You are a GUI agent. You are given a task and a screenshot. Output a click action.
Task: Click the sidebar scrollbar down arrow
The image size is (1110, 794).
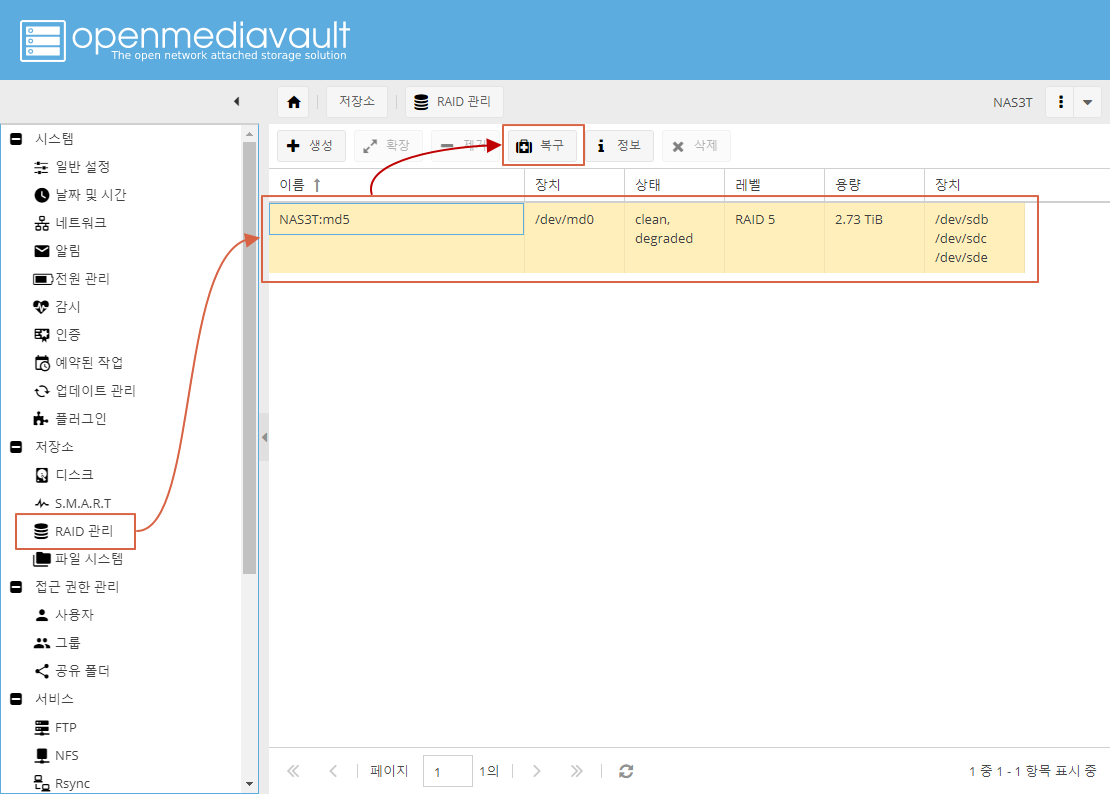[x=249, y=784]
